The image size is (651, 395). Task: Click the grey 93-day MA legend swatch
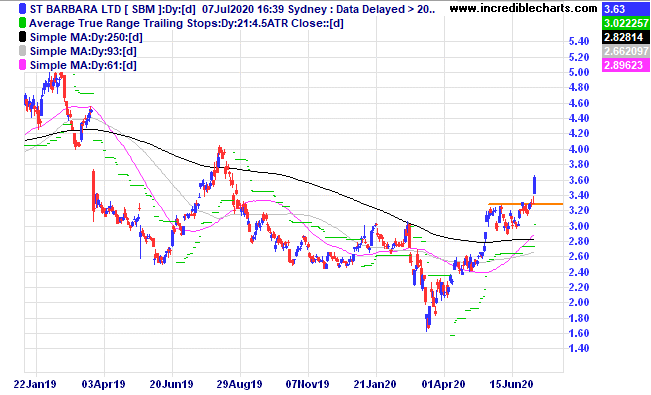coord(22,51)
